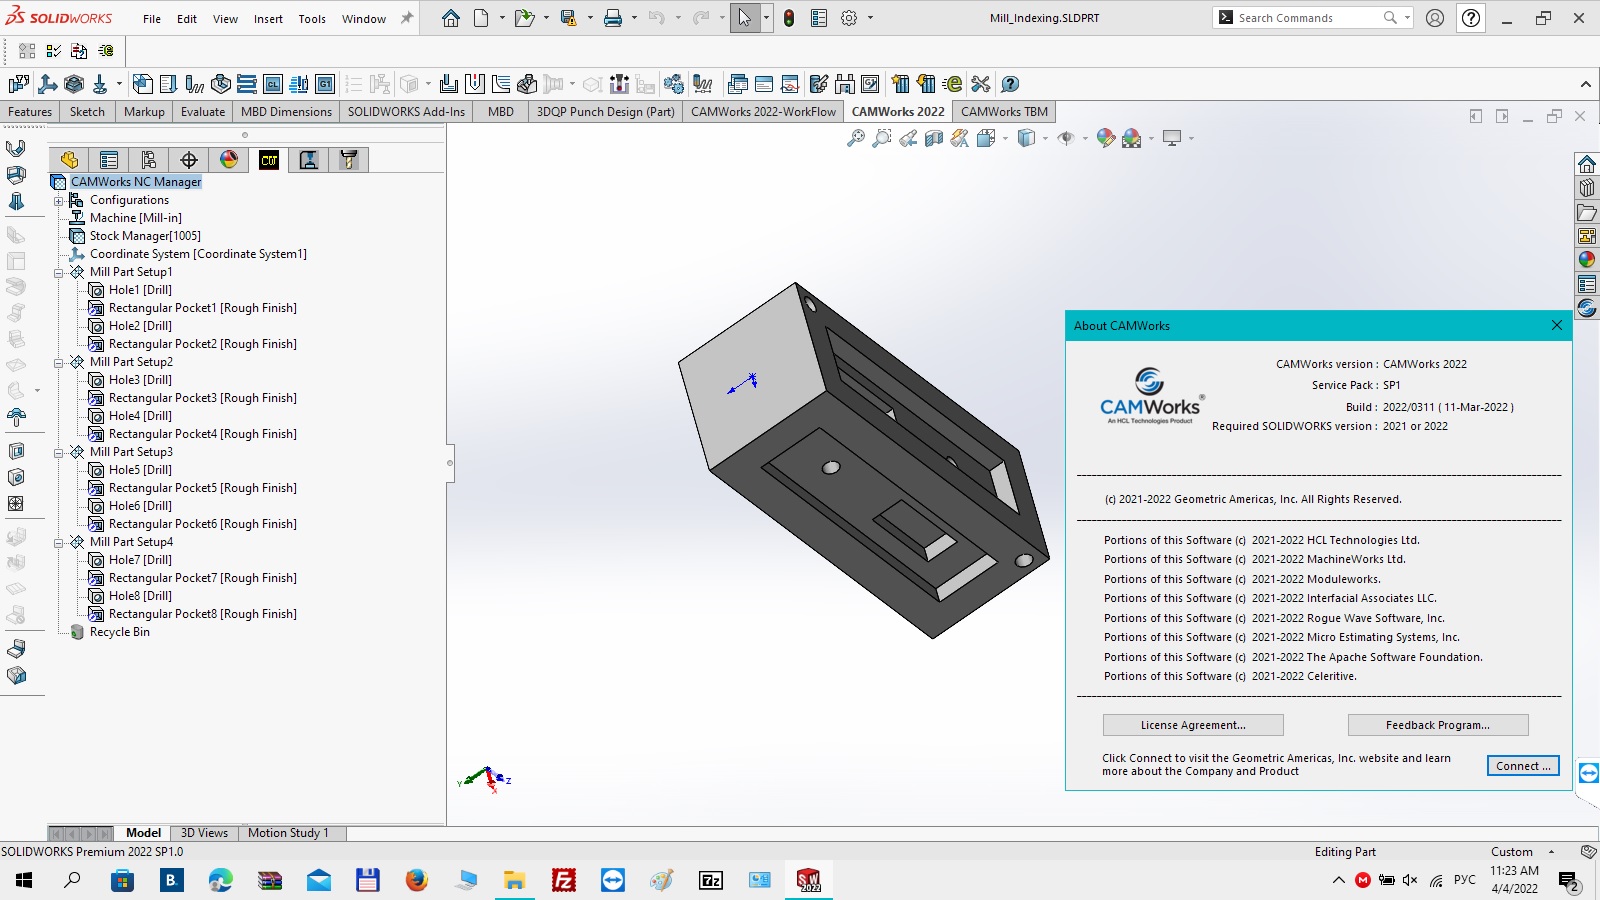
Task: Select the Recycle Bin tree item
Action: coord(119,632)
